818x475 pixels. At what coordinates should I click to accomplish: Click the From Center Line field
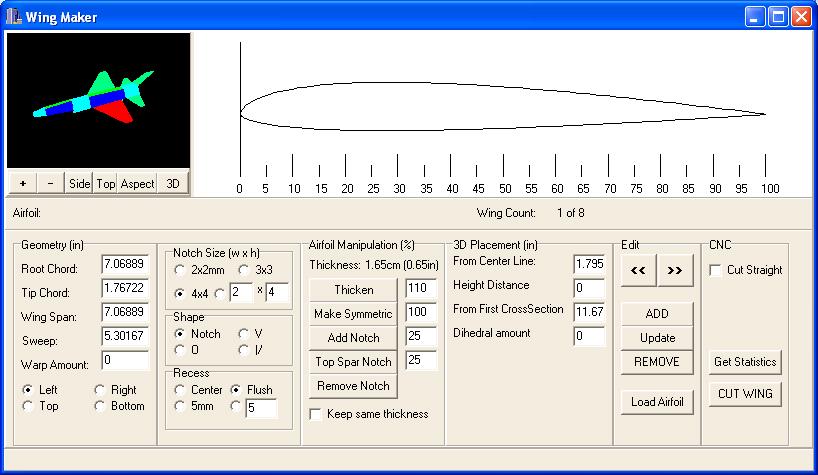tap(590, 264)
